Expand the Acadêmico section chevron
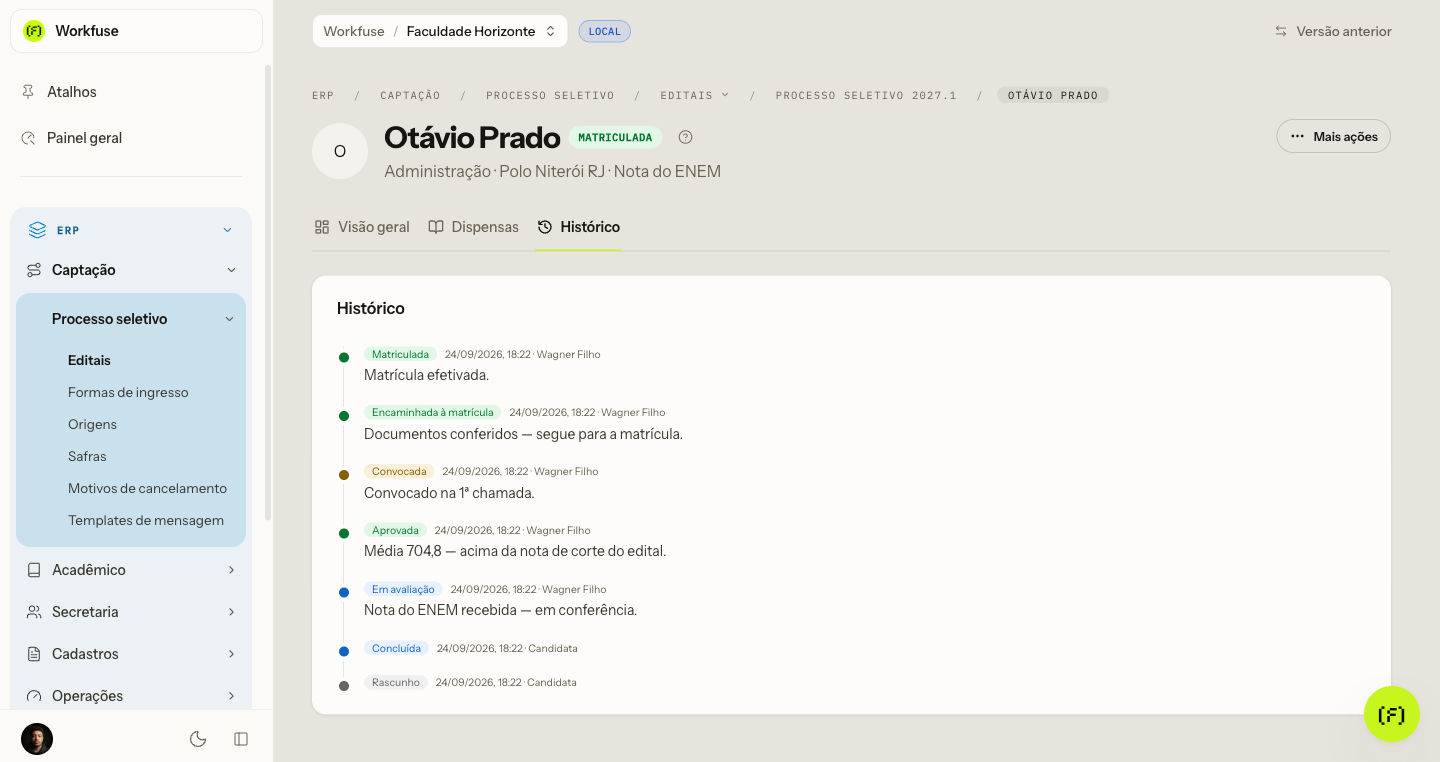The image size is (1440, 762). point(231,570)
